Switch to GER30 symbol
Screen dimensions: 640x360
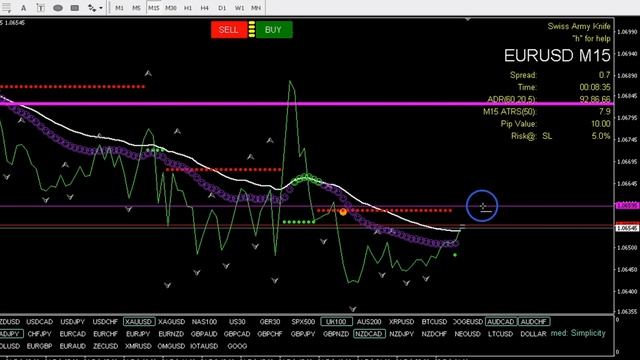point(270,322)
